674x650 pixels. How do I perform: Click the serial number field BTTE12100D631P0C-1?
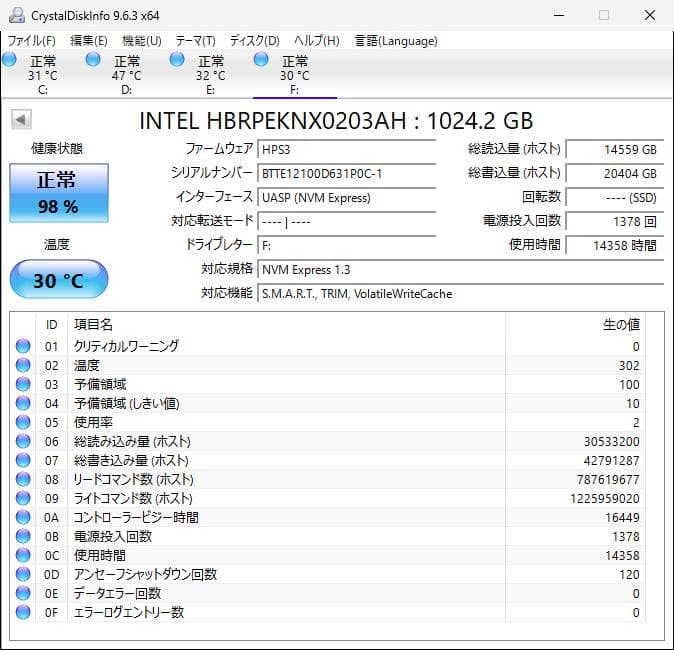click(346, 174)
